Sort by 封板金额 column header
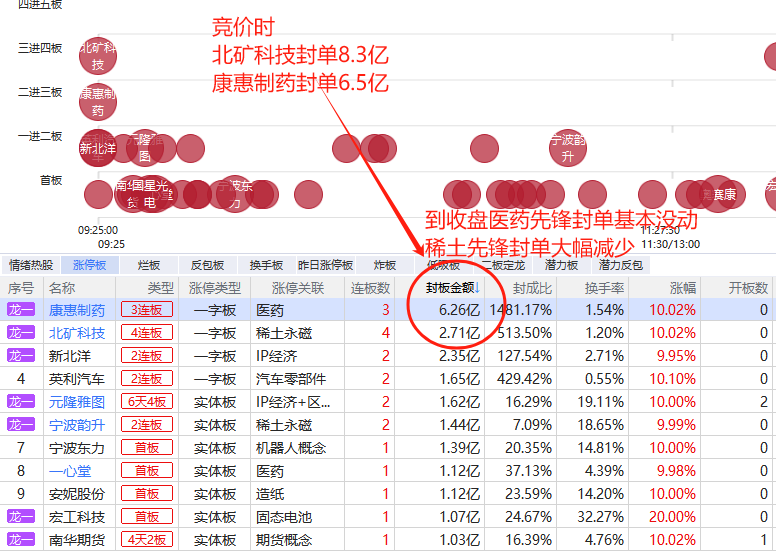This screenshot has height=551, width=776. click(452, 288)
